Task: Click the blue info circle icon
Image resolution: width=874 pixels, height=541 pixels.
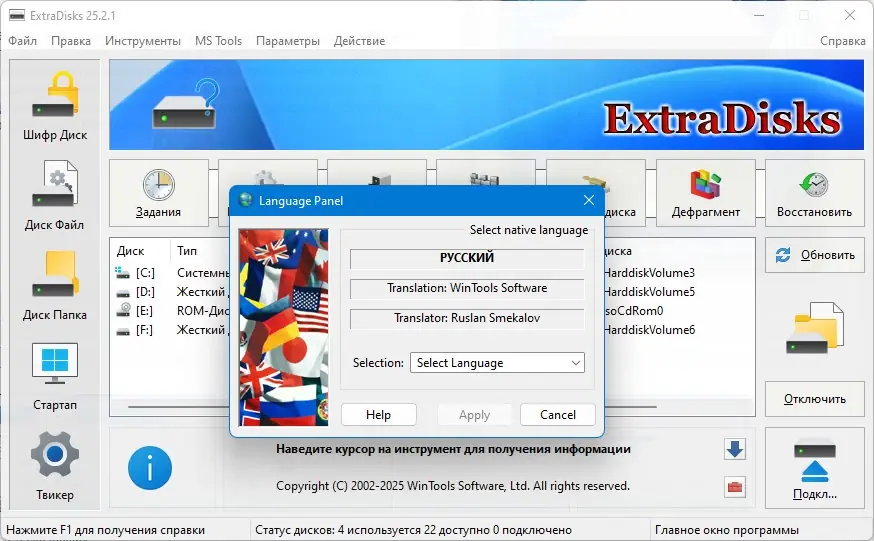Action: pos(150,468)
